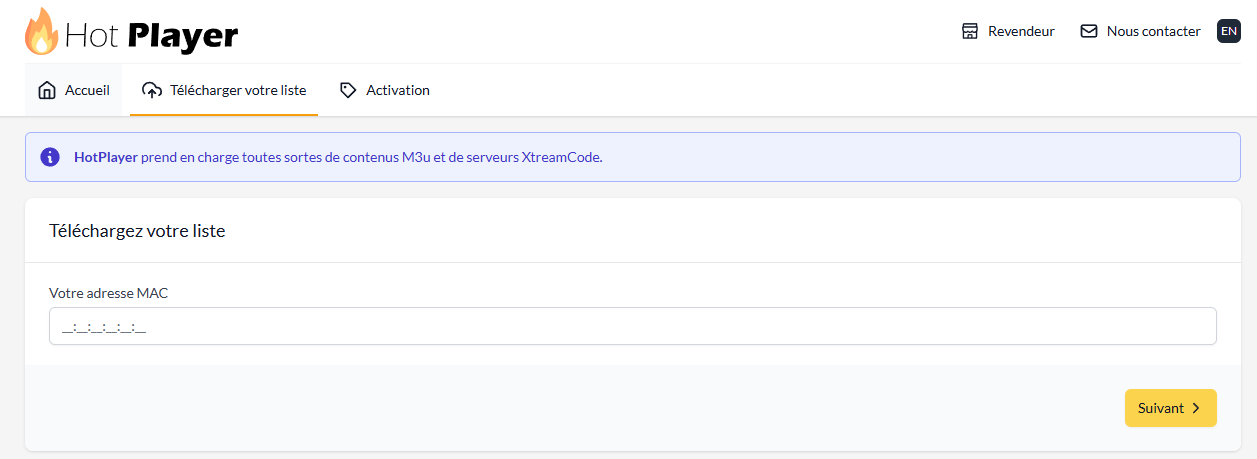
Task: Click the blue info circle icon
Action: [50, 157]
